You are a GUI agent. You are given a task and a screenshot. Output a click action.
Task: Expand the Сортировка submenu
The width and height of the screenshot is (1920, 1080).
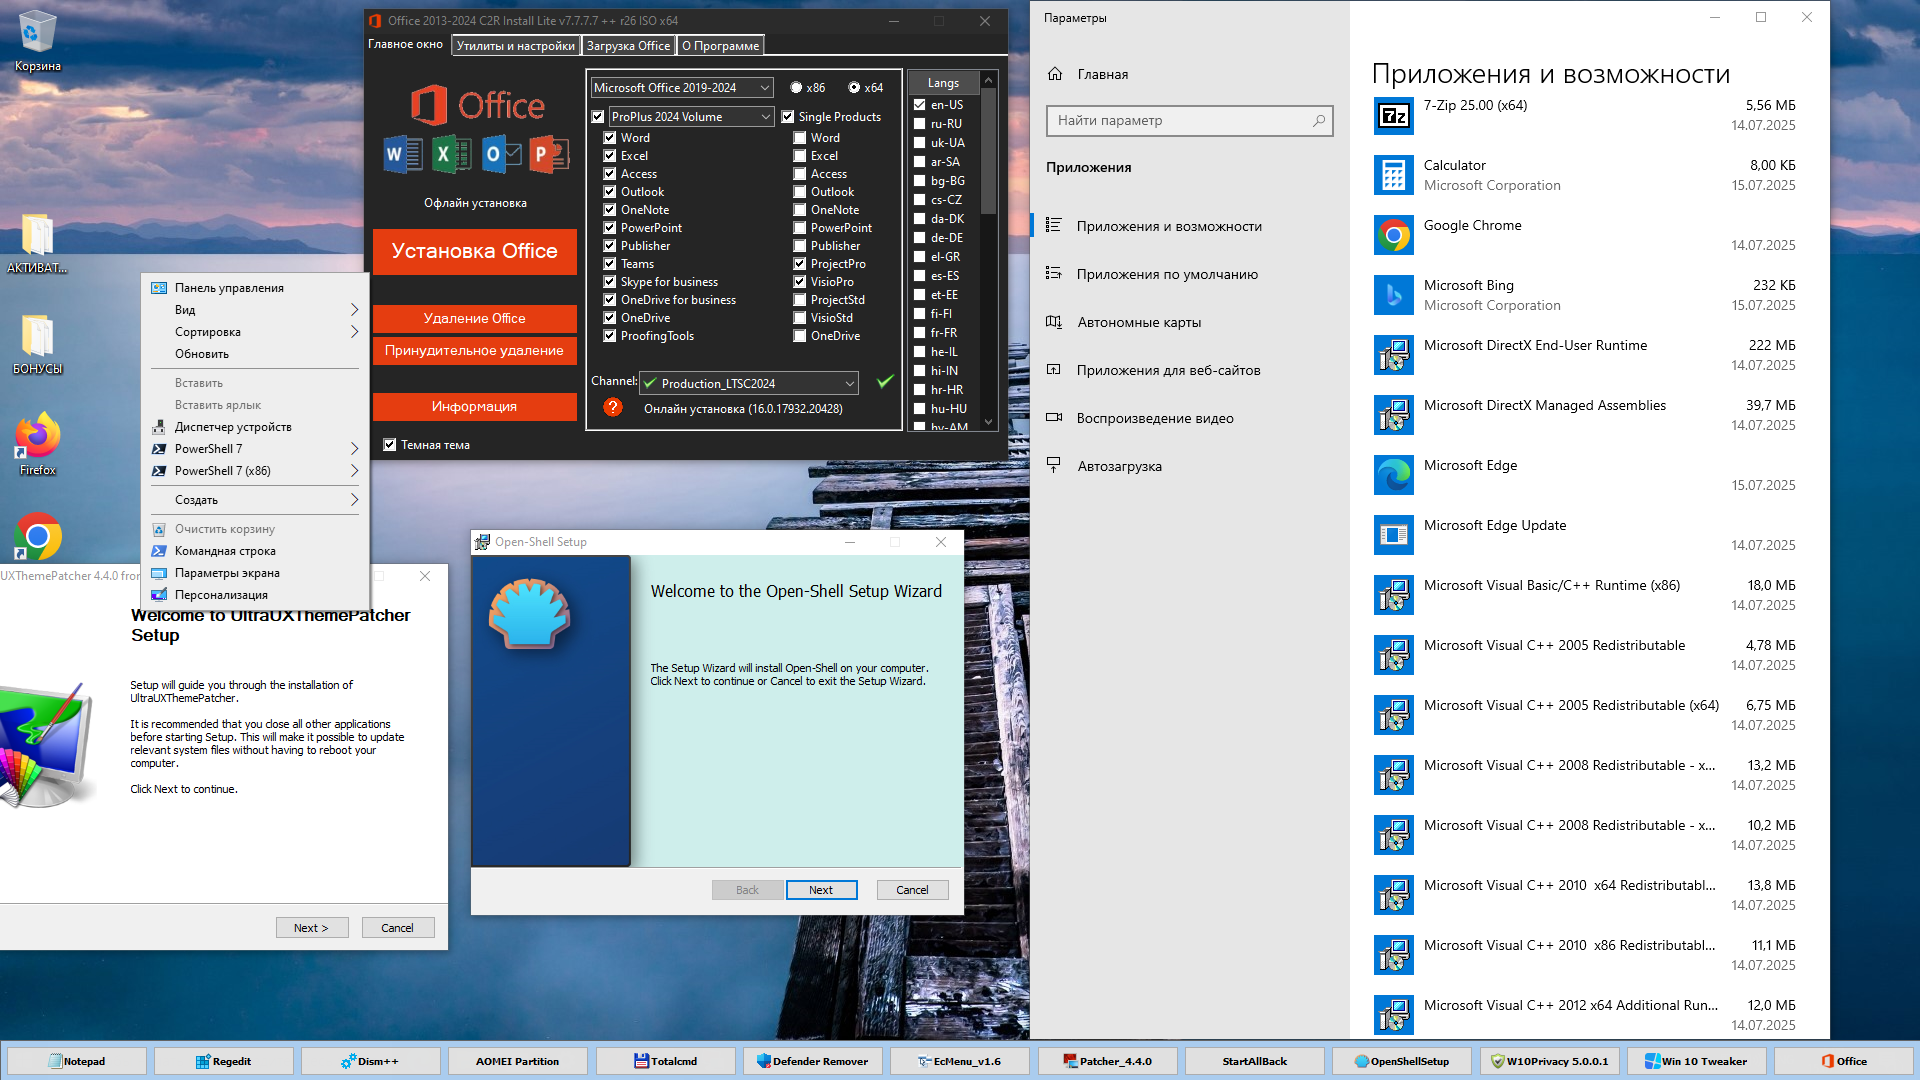point(255,332)
